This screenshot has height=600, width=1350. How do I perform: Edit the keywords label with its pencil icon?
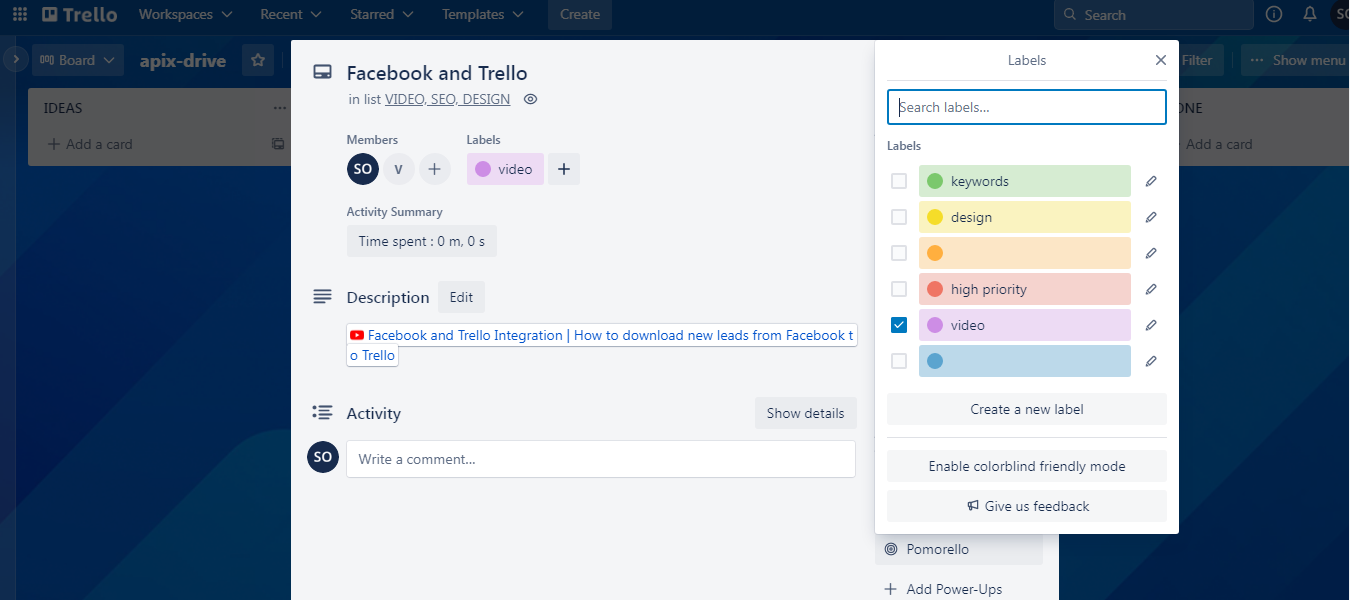tap(1150, 181)
